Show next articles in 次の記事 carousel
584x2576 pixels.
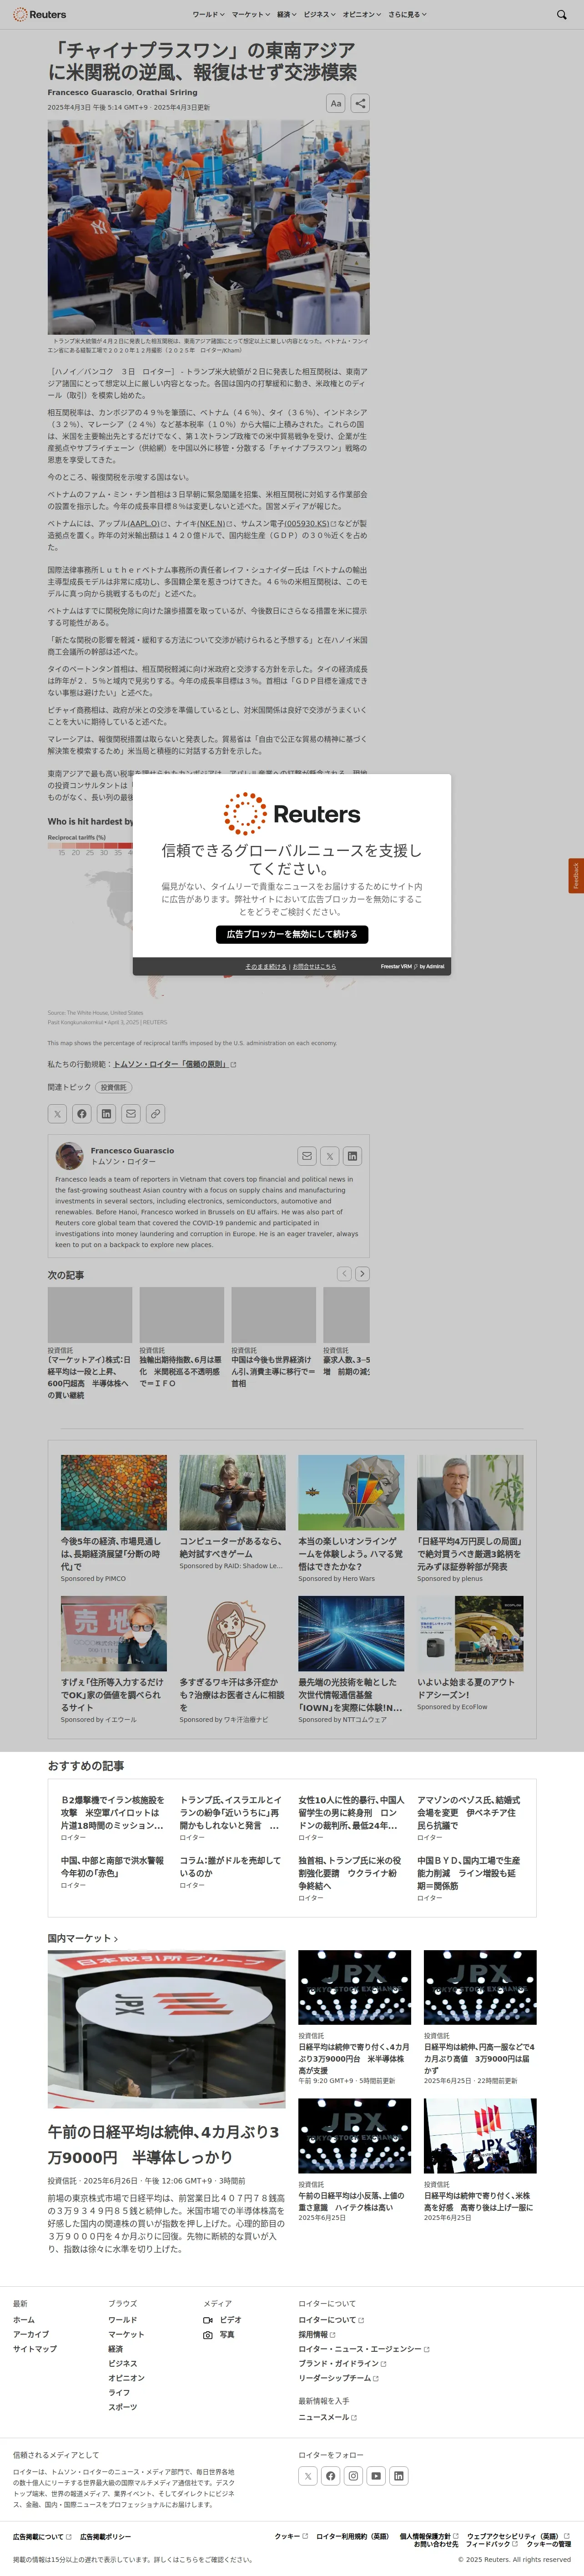[362, 1273]
